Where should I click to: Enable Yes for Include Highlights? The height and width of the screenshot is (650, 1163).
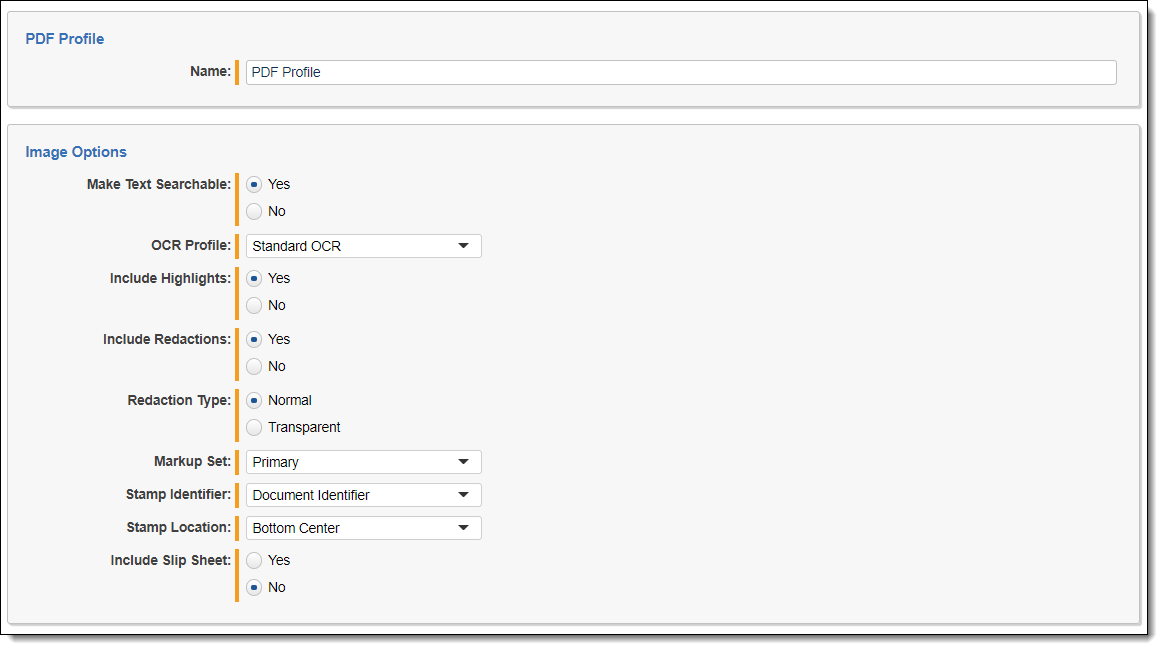point(254,278)
